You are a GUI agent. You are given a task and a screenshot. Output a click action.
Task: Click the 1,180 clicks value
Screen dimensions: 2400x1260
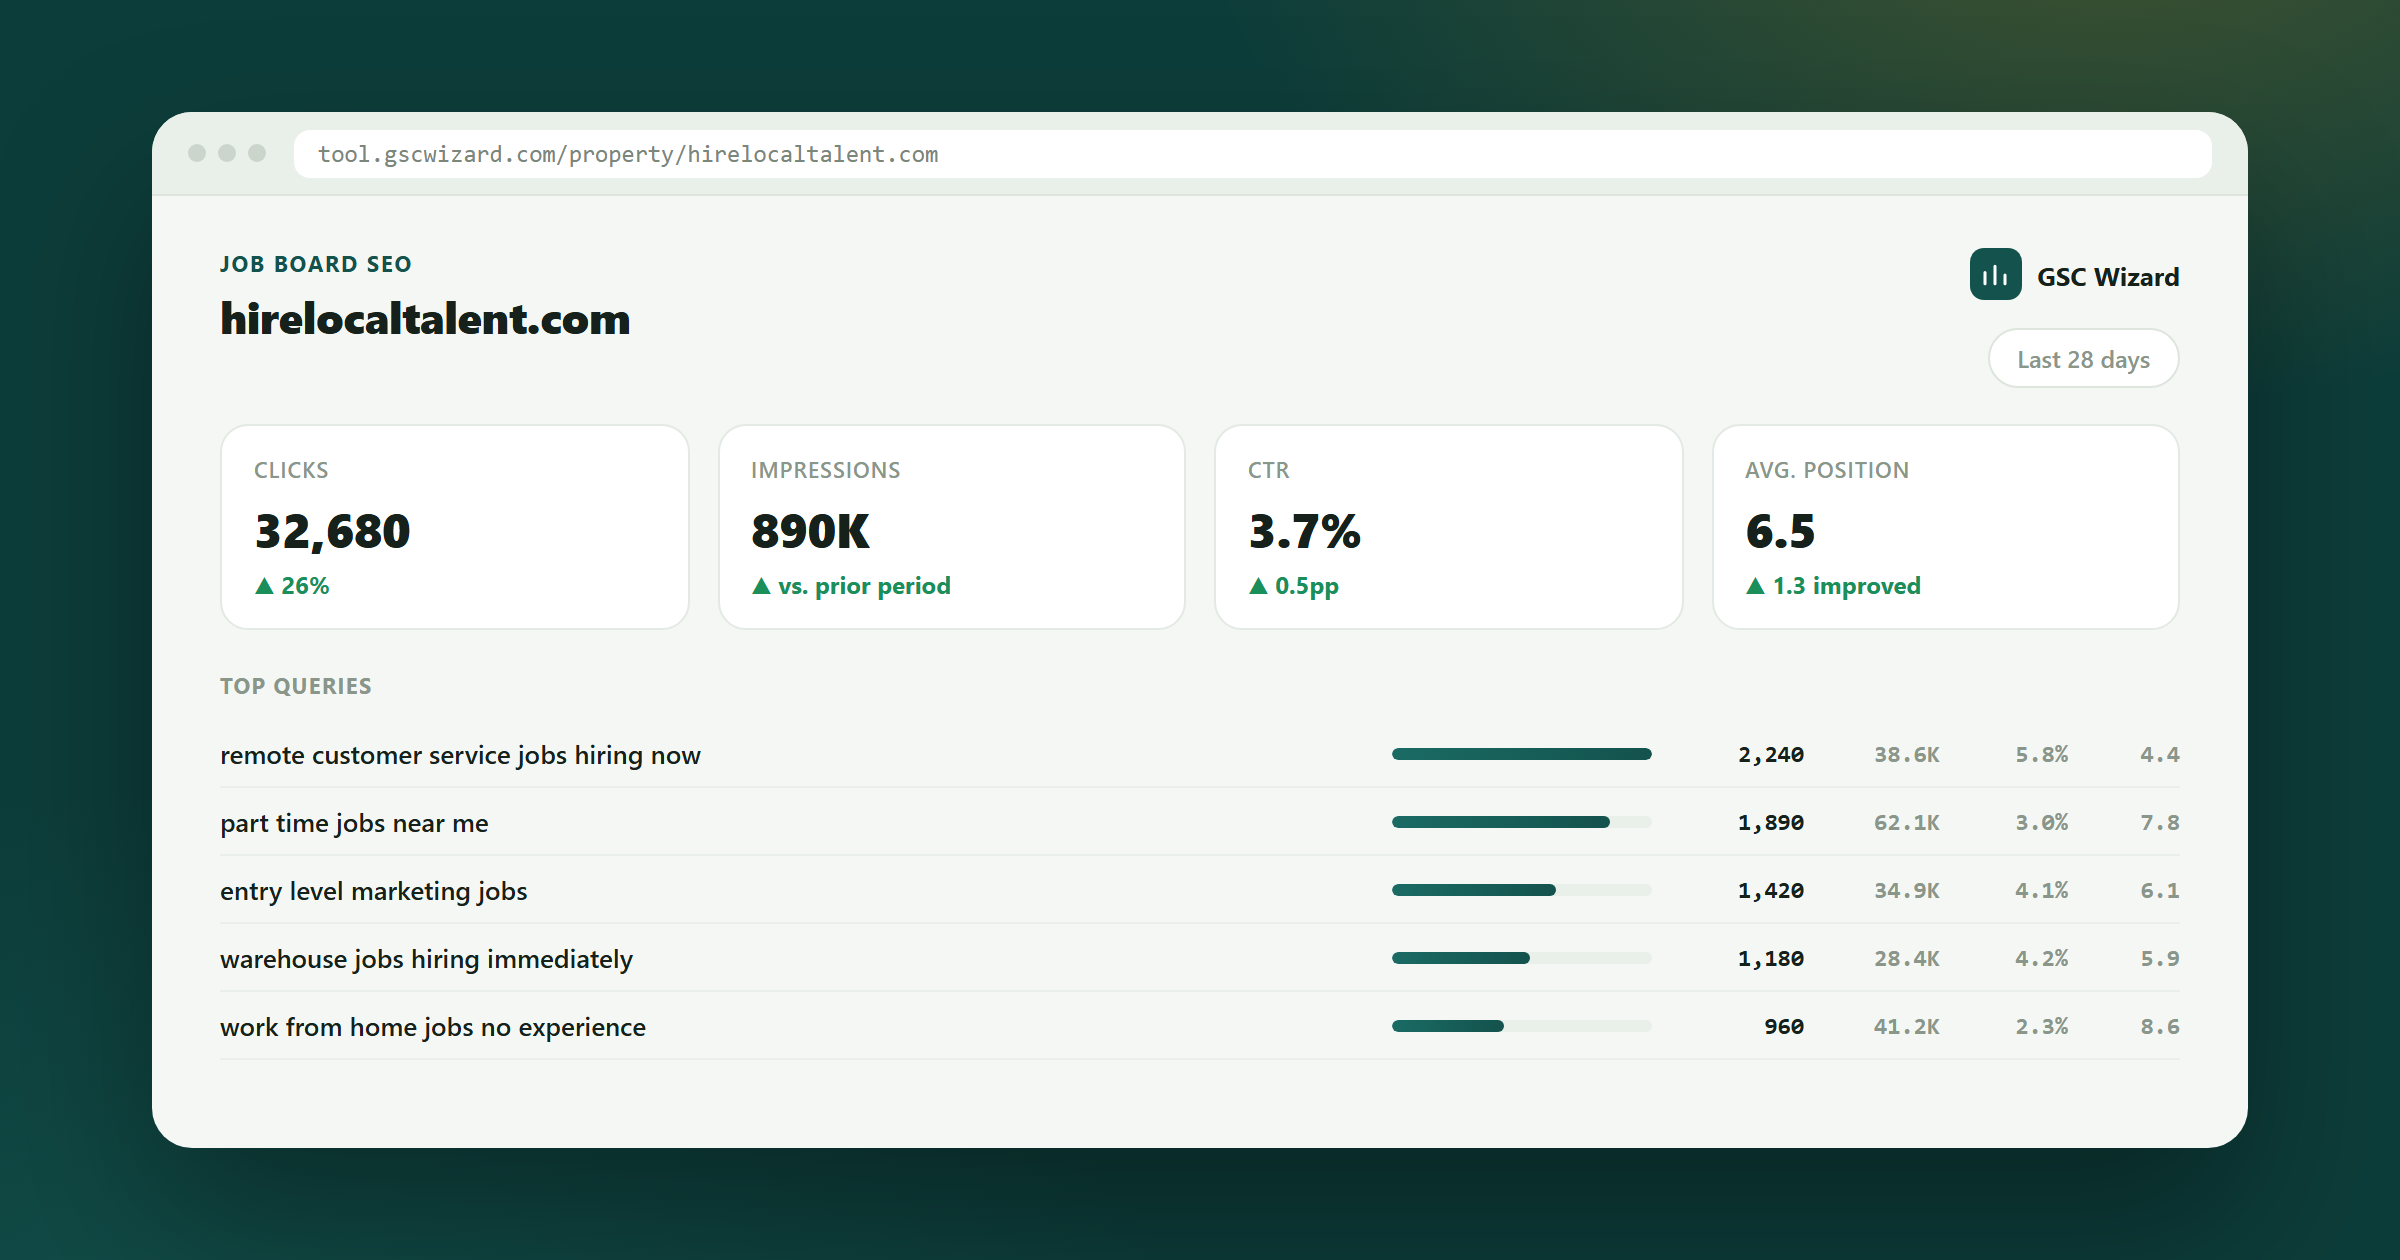tap(1771, 959)
